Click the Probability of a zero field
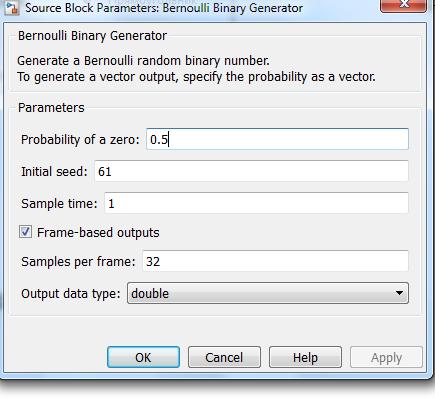This screenshot has width=435, height=399. 277,139
